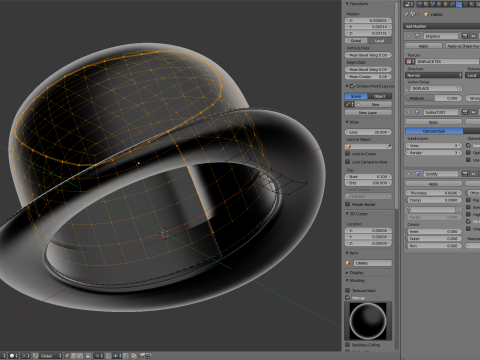Toggle the 3D manipulator axes icon

[36, 356]
